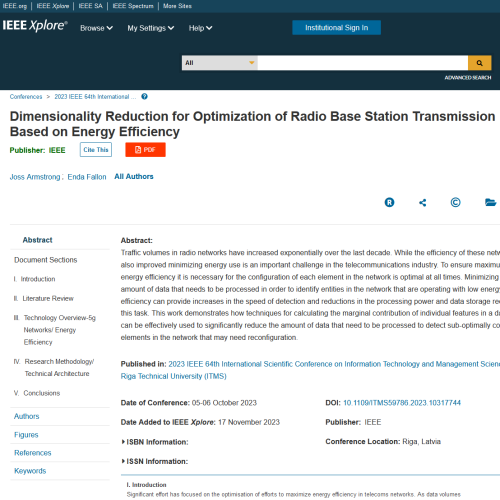The image size is (500, 500).
Task: Open the 2023 IEEE 64th International breadcrumb
Action: pos(95,97)
